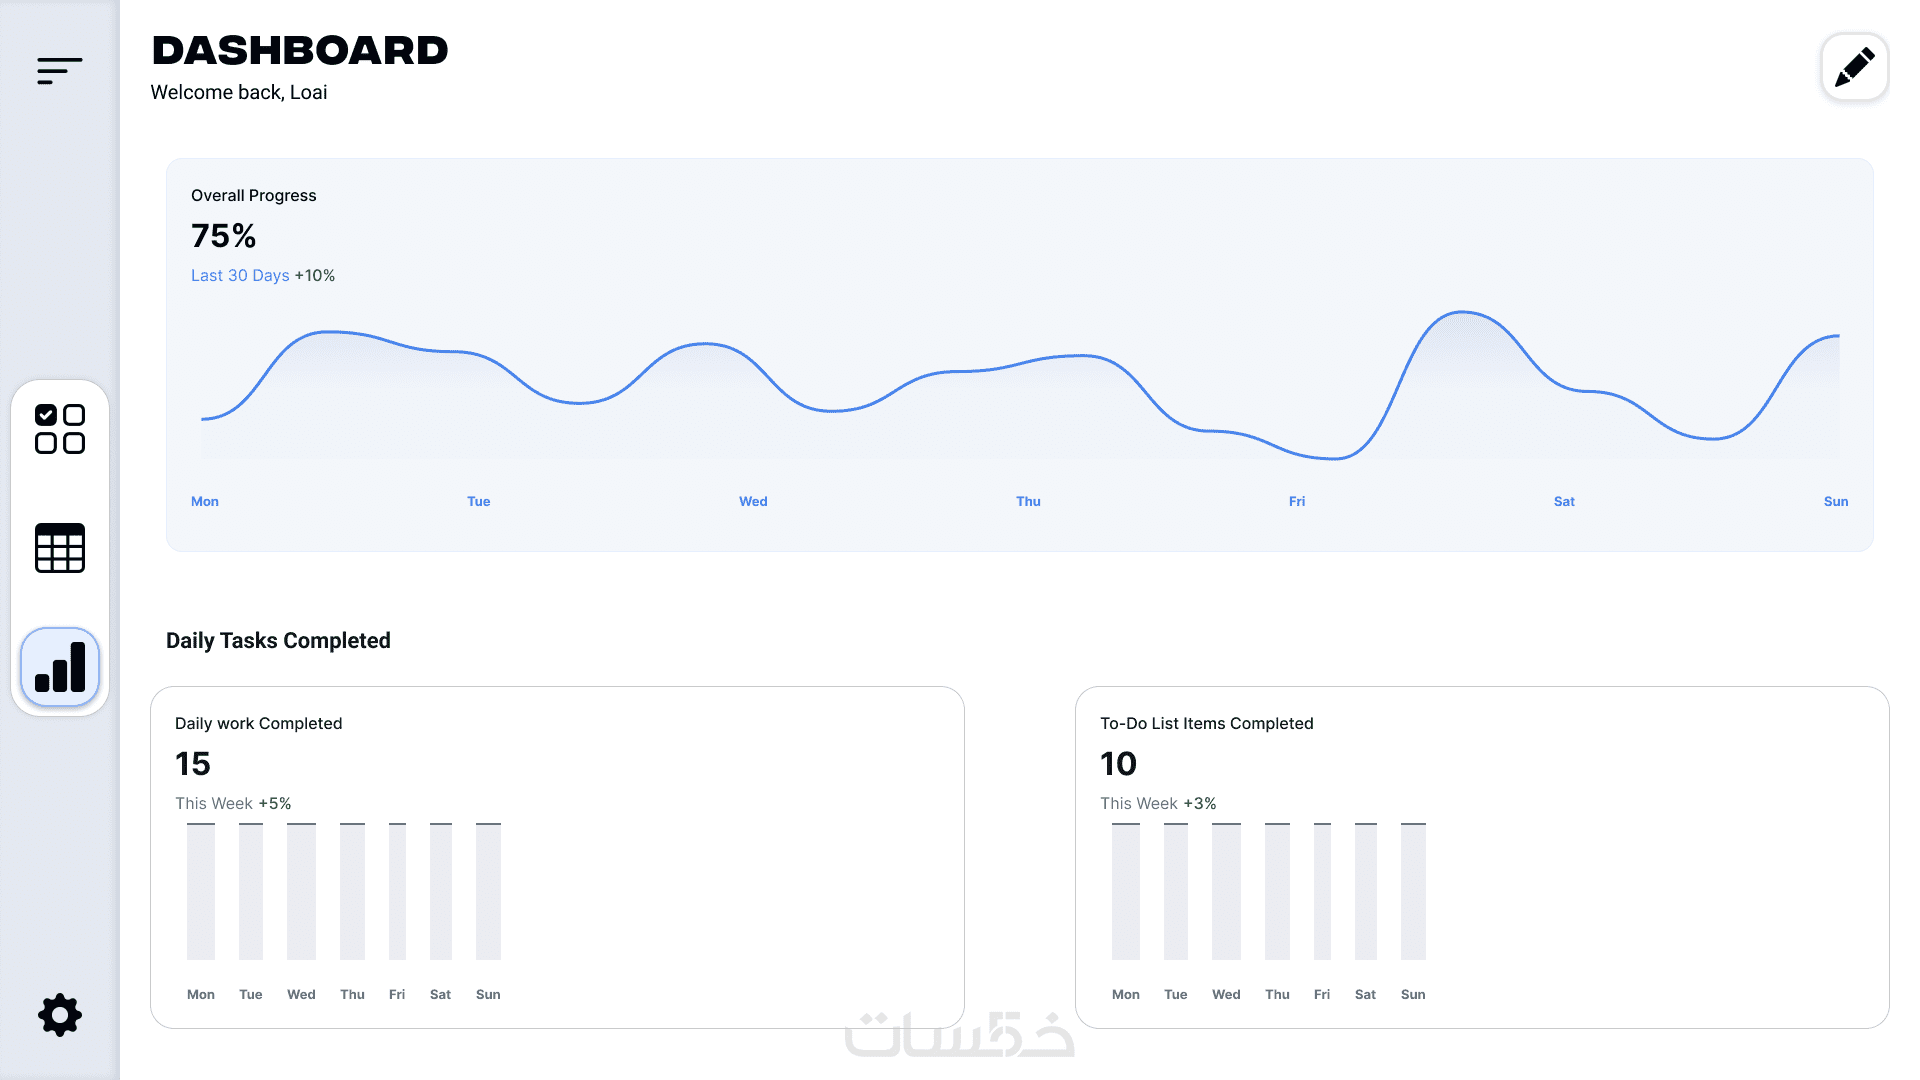
Task: Click Wed bar in Daily work chart
Action: pos(301,891)
